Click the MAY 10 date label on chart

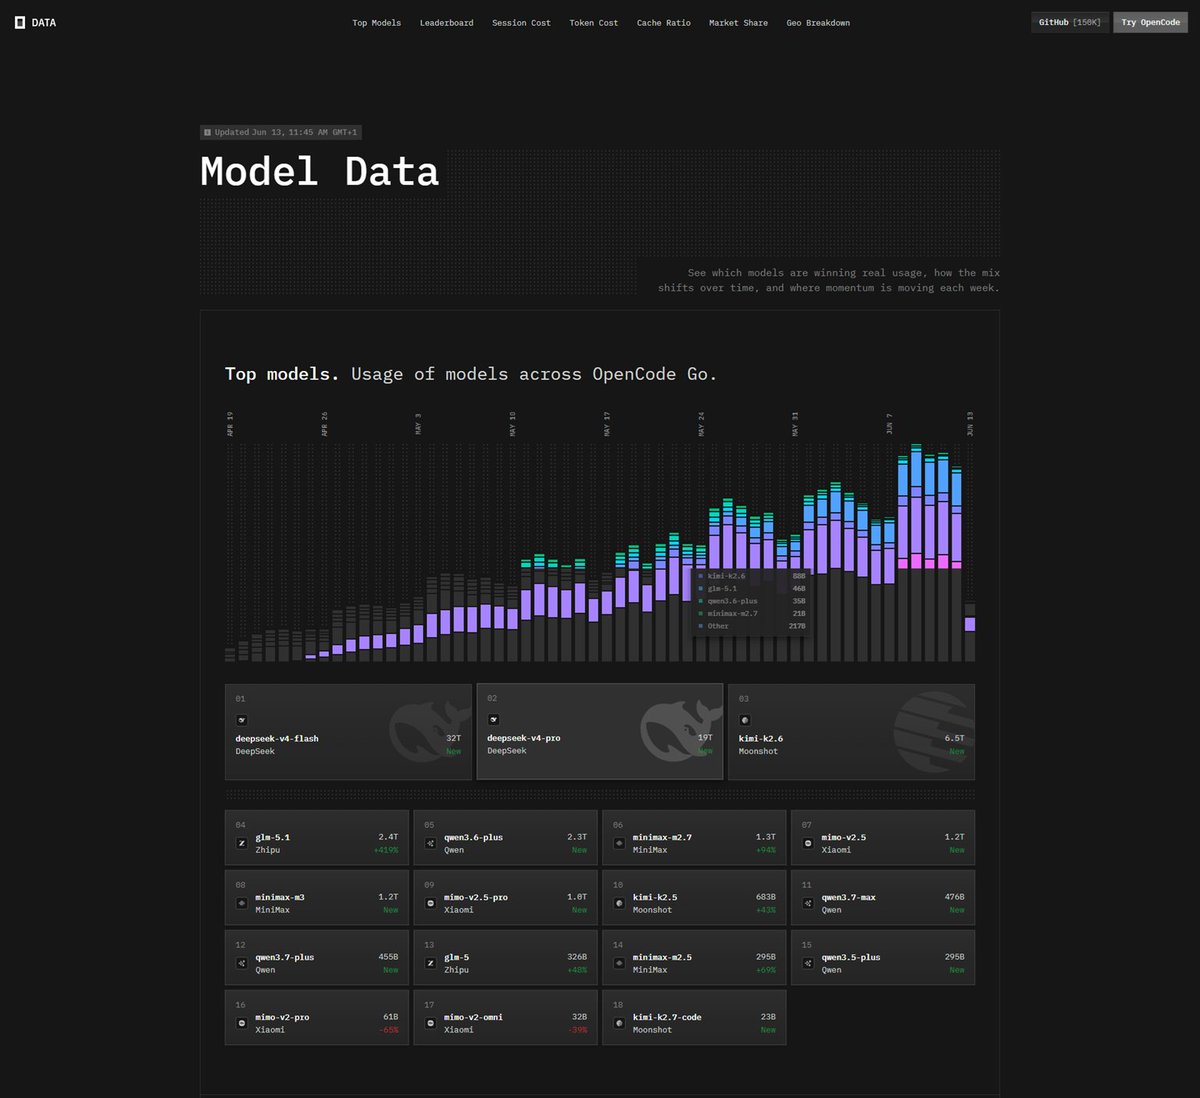[513, 424]
